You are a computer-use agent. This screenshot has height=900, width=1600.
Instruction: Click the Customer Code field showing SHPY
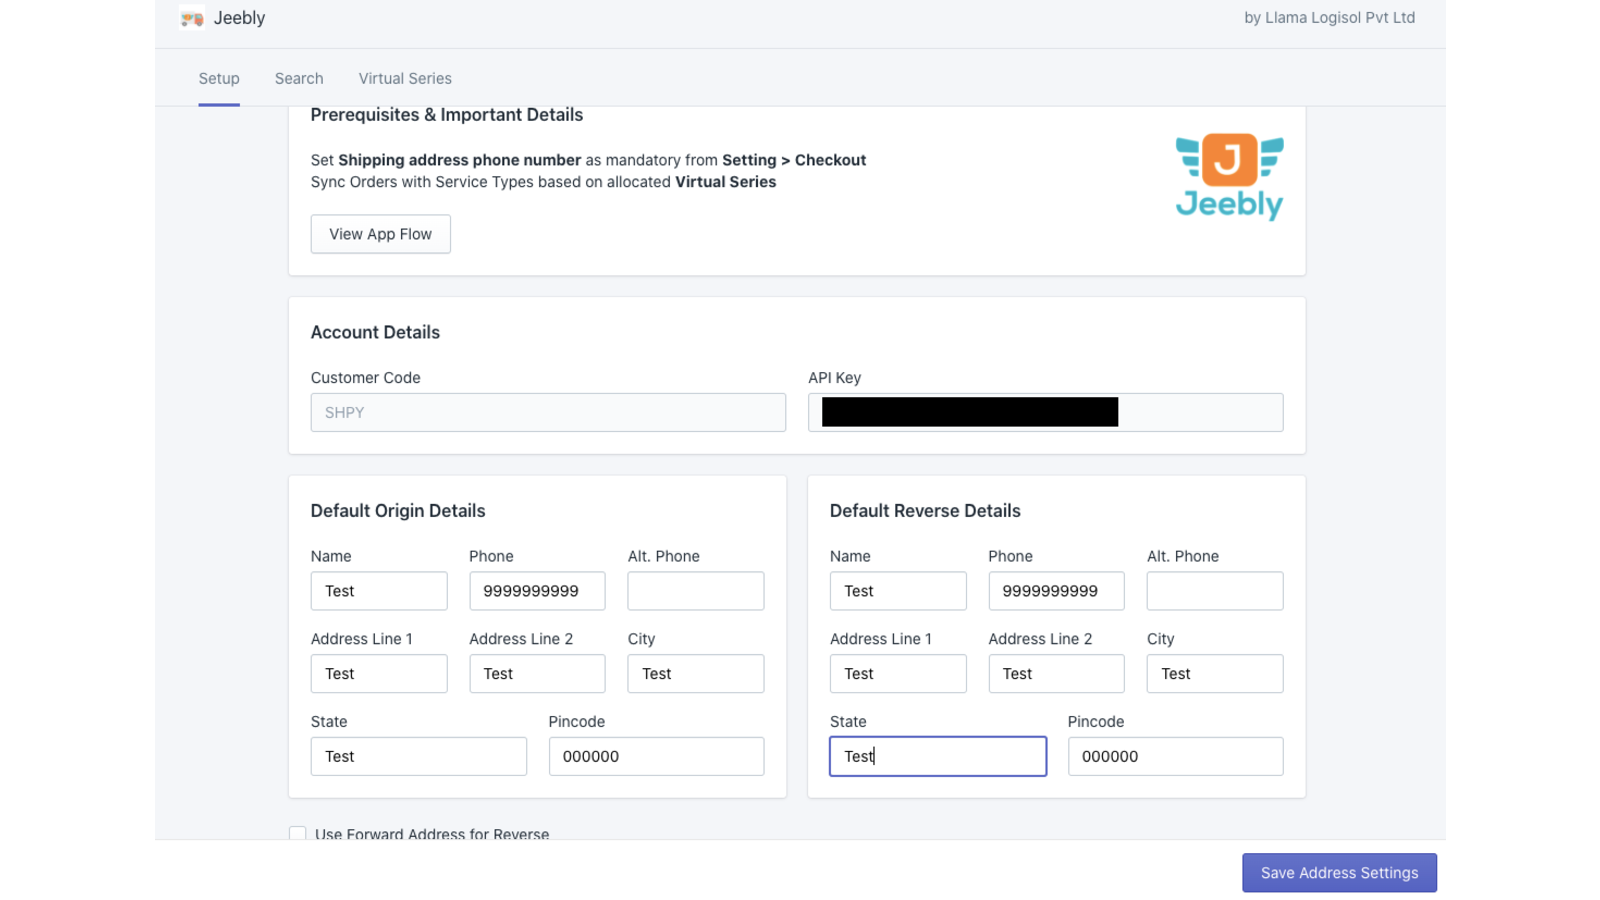click(x=547, y=412)
